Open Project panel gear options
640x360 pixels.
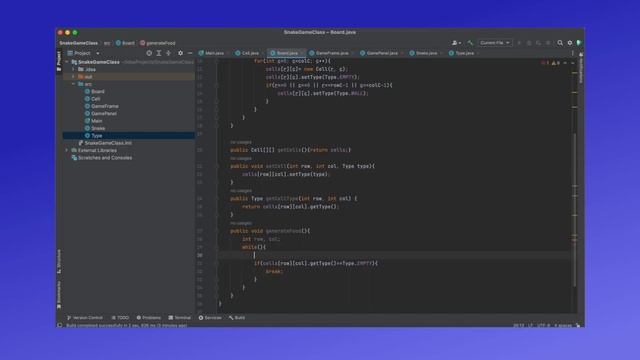coord(180,53)
